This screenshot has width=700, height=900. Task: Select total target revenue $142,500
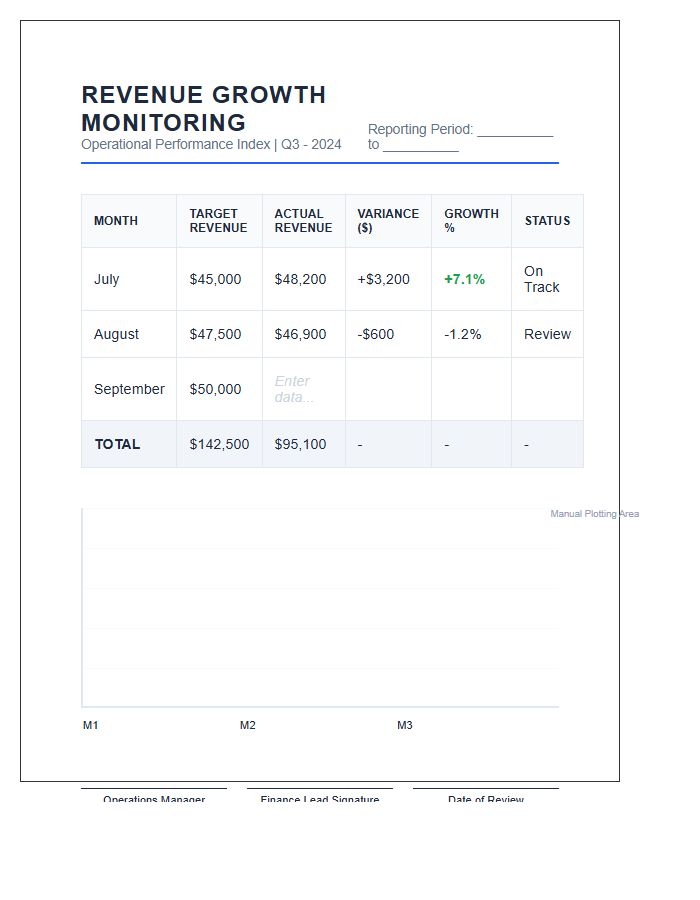tap(219, 444)
